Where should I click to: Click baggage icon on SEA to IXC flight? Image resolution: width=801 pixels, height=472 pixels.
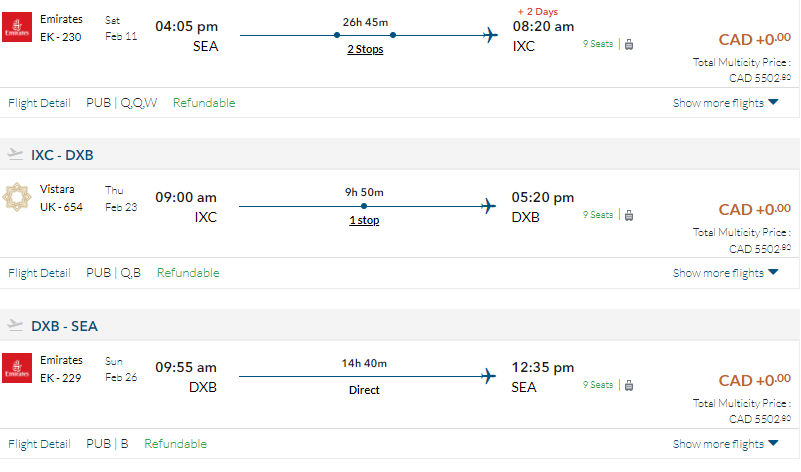pyautogui.click(x=628, y=44)
